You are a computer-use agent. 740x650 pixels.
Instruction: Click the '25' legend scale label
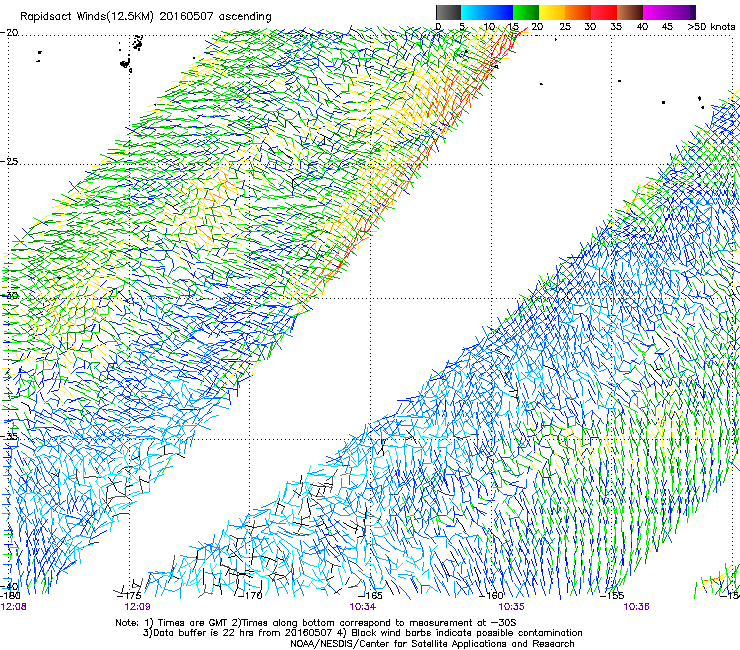pos(564,27)
